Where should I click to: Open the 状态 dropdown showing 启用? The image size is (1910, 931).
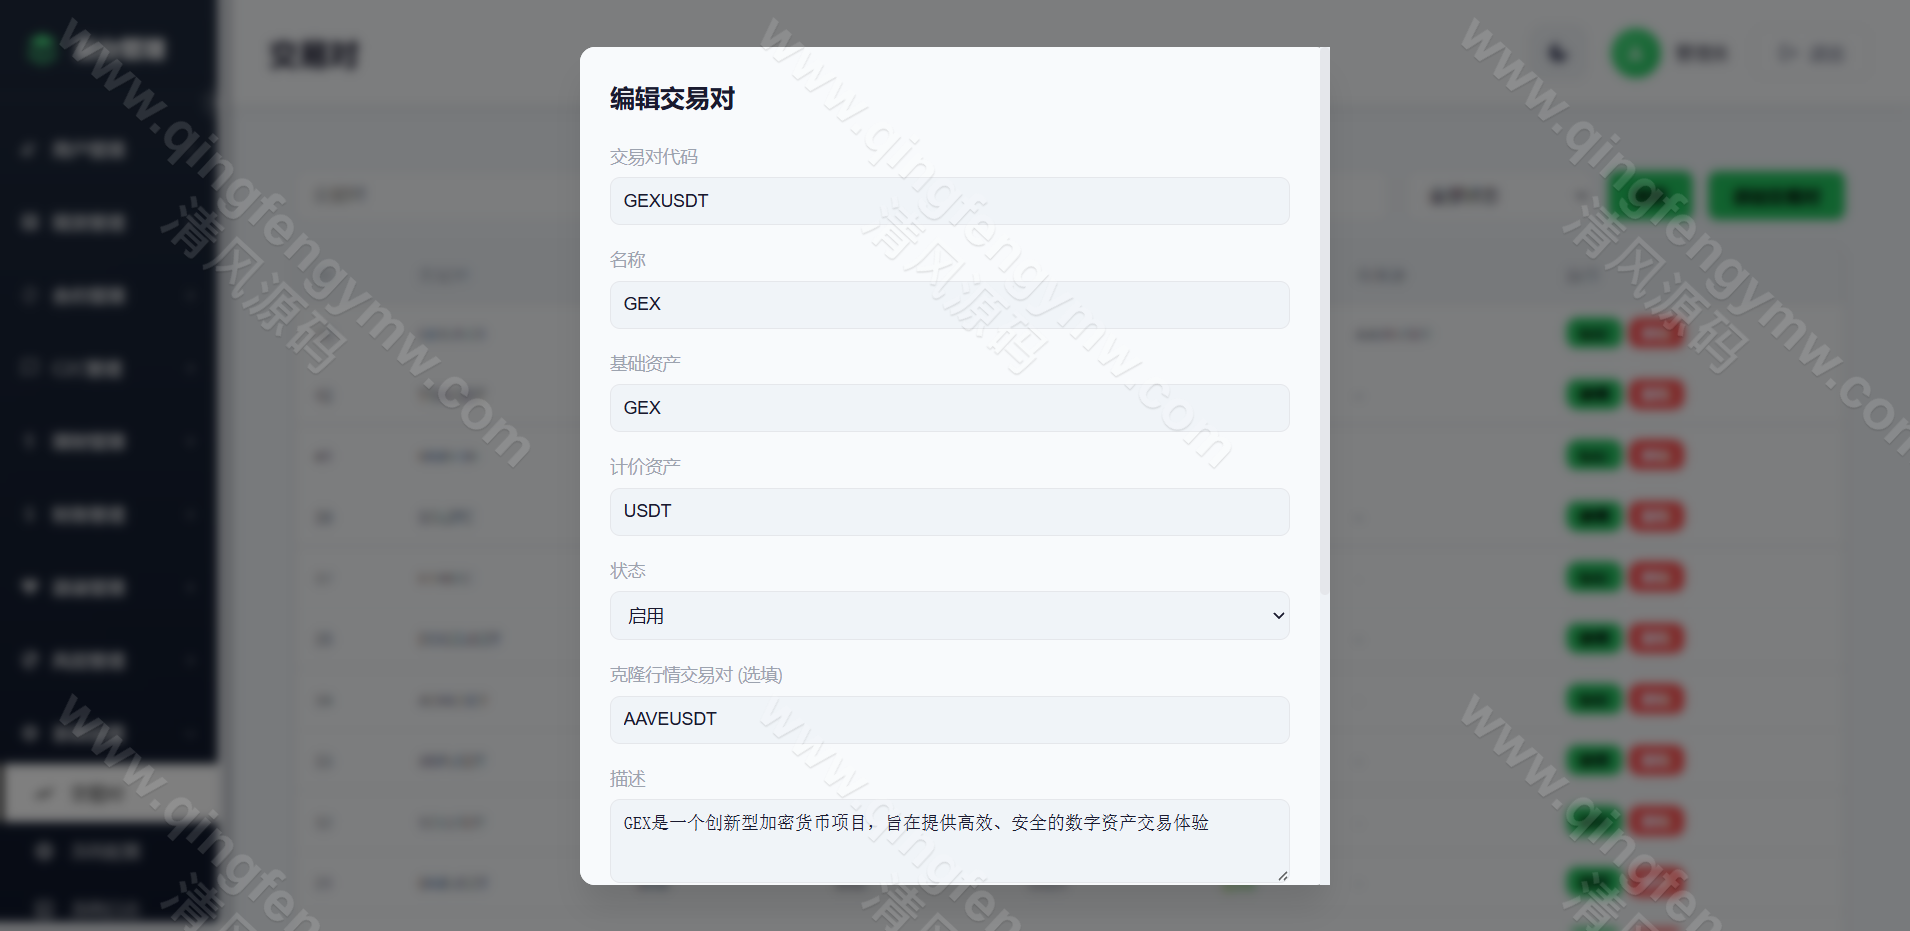point(949,616)
